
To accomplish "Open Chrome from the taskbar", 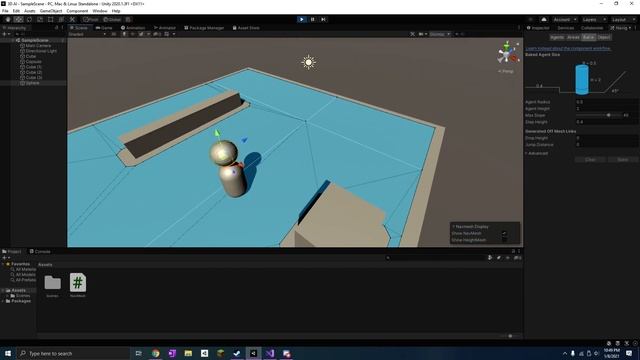I will click(156, 353).
